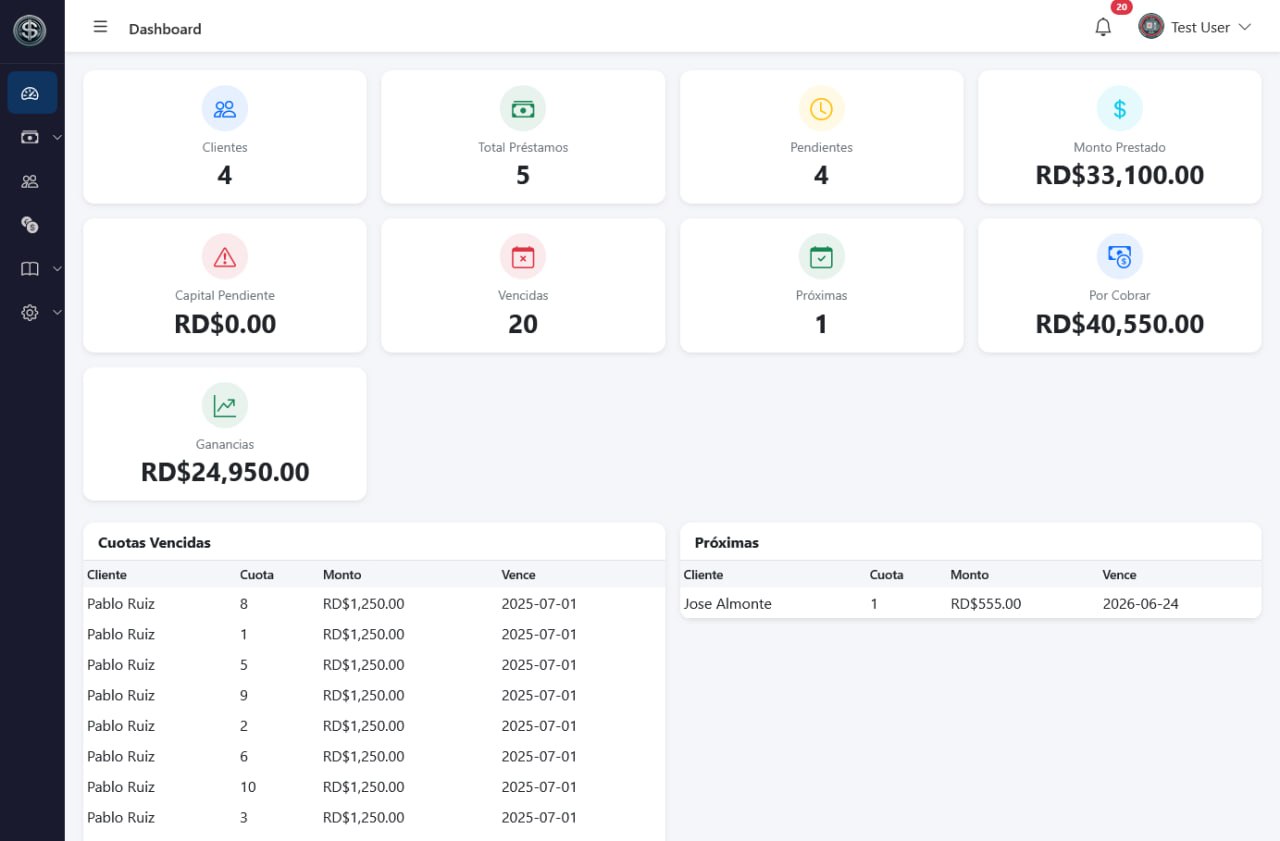
Task: Click the RD$33,100.00 Monto Prestado value
Action: tap(1120, 176)
